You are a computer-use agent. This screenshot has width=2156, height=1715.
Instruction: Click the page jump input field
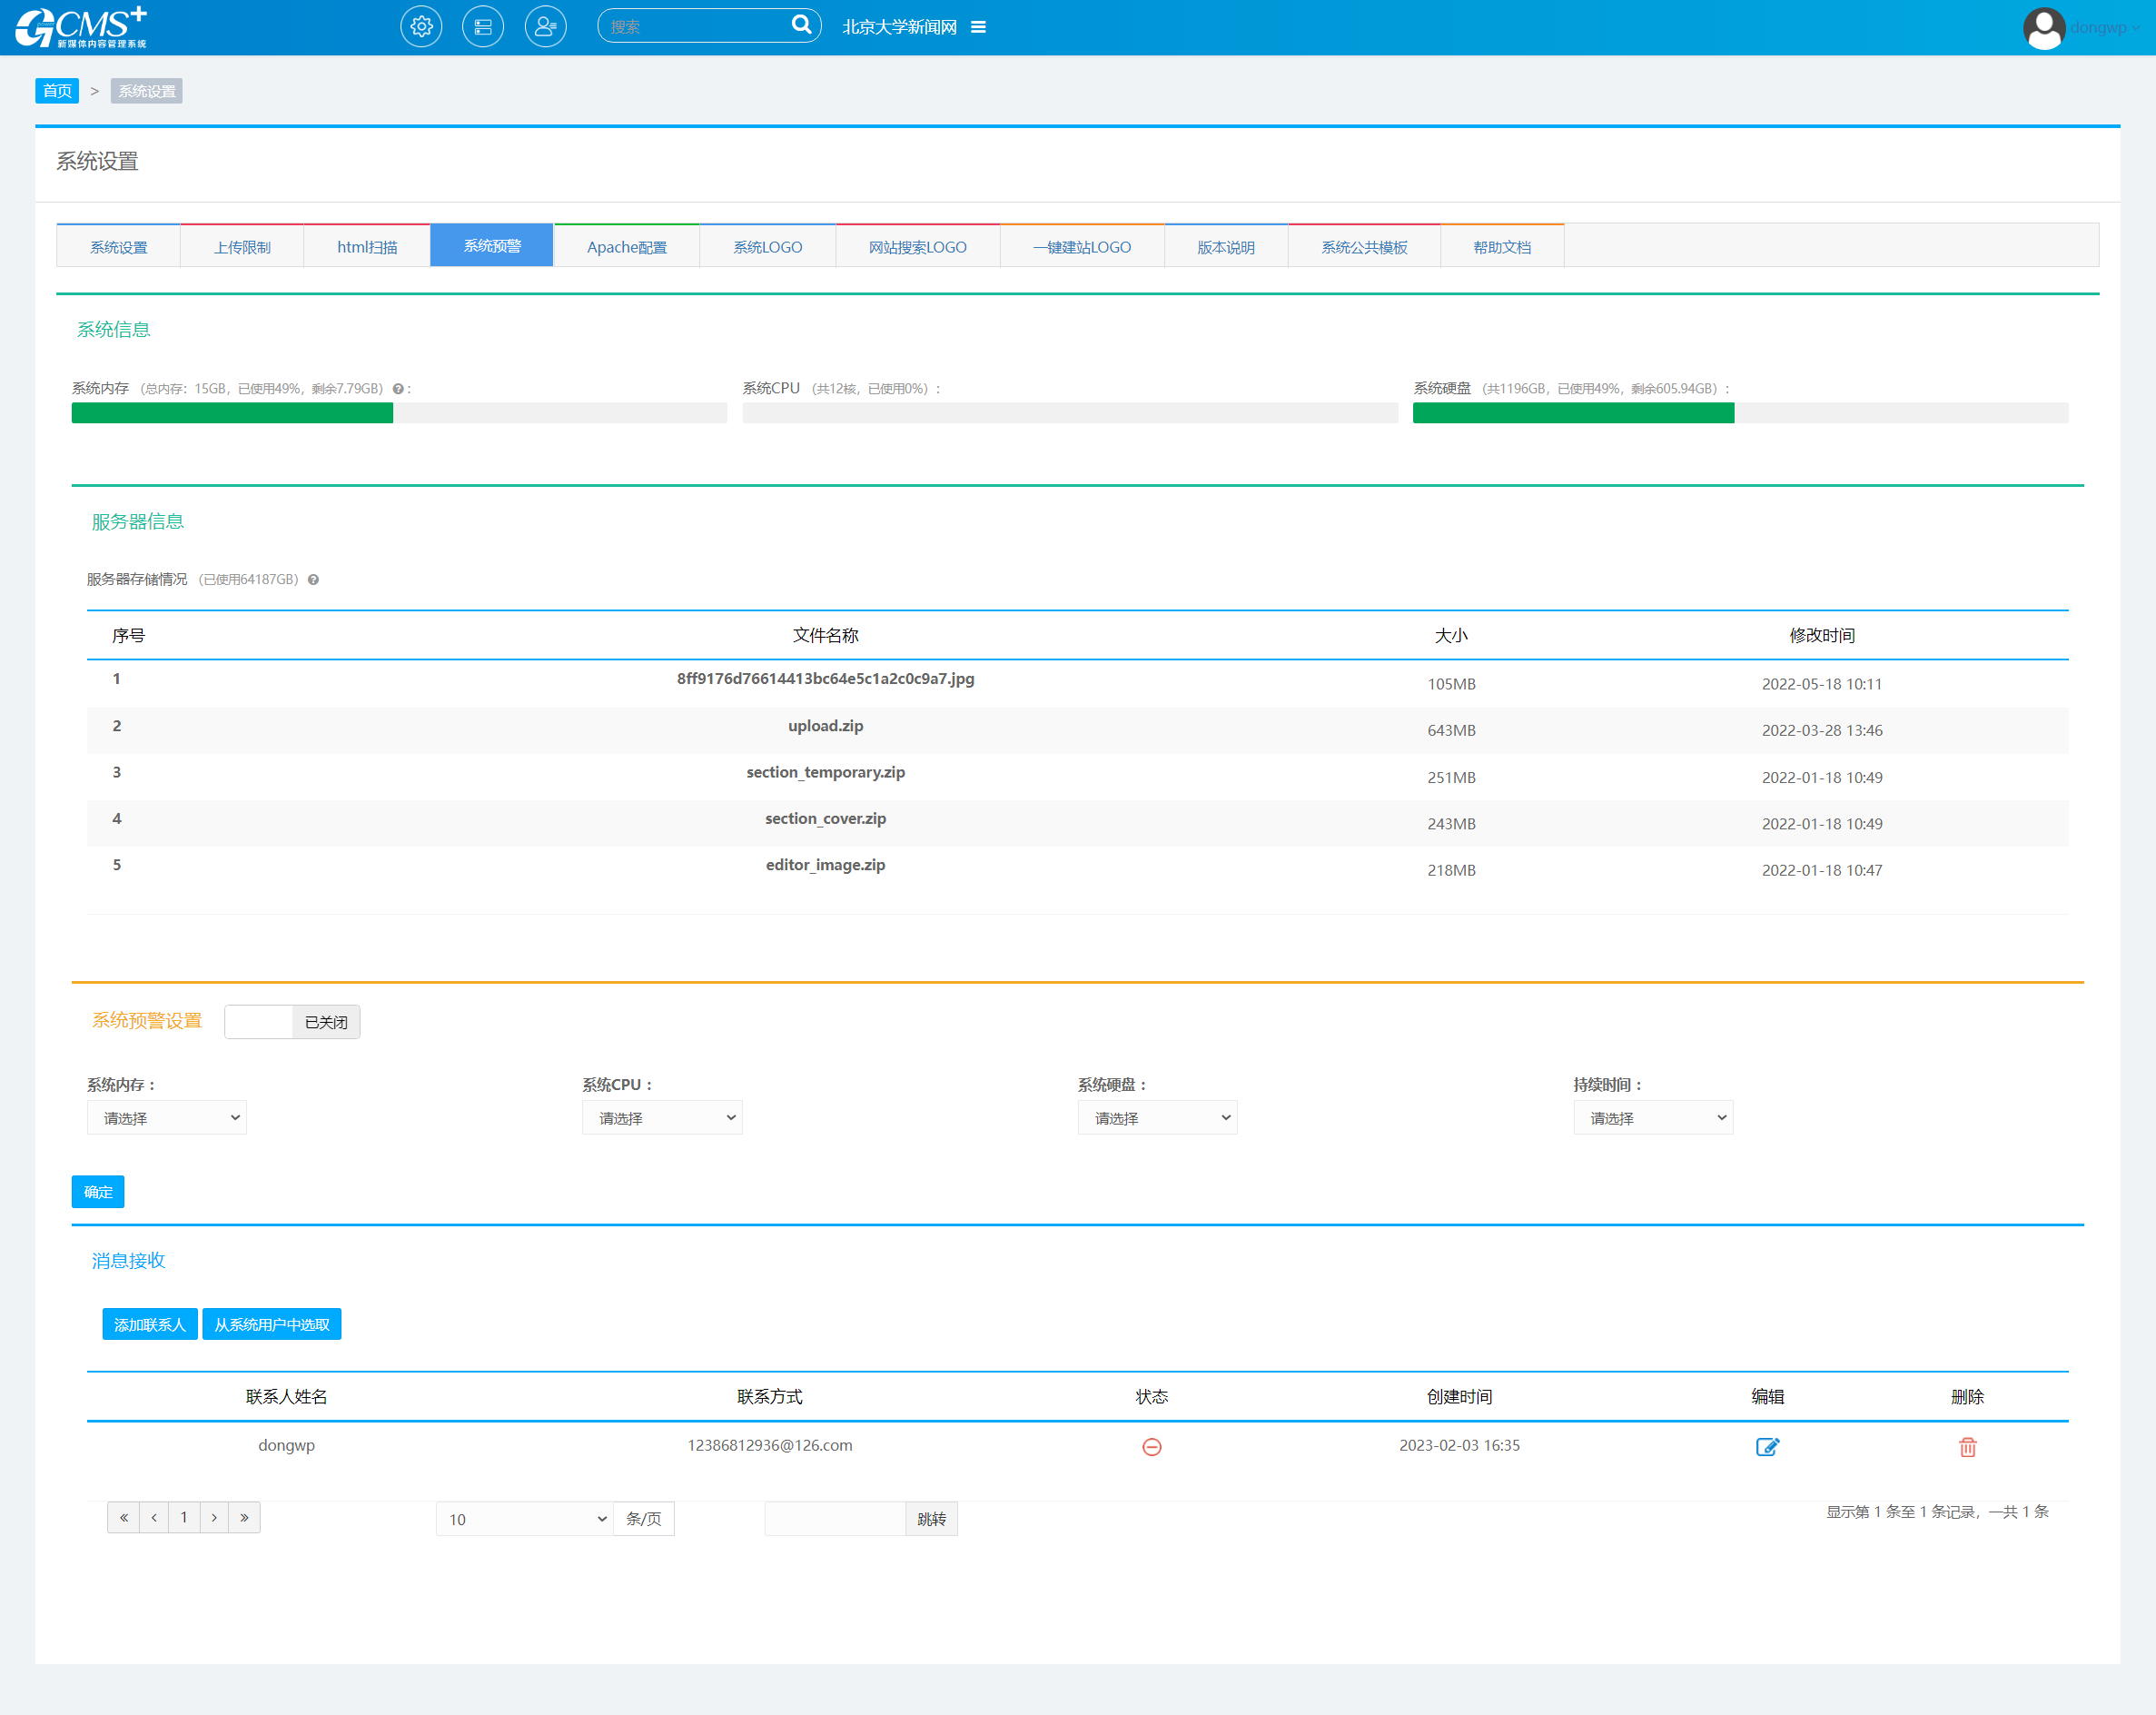coord(835,1519)
